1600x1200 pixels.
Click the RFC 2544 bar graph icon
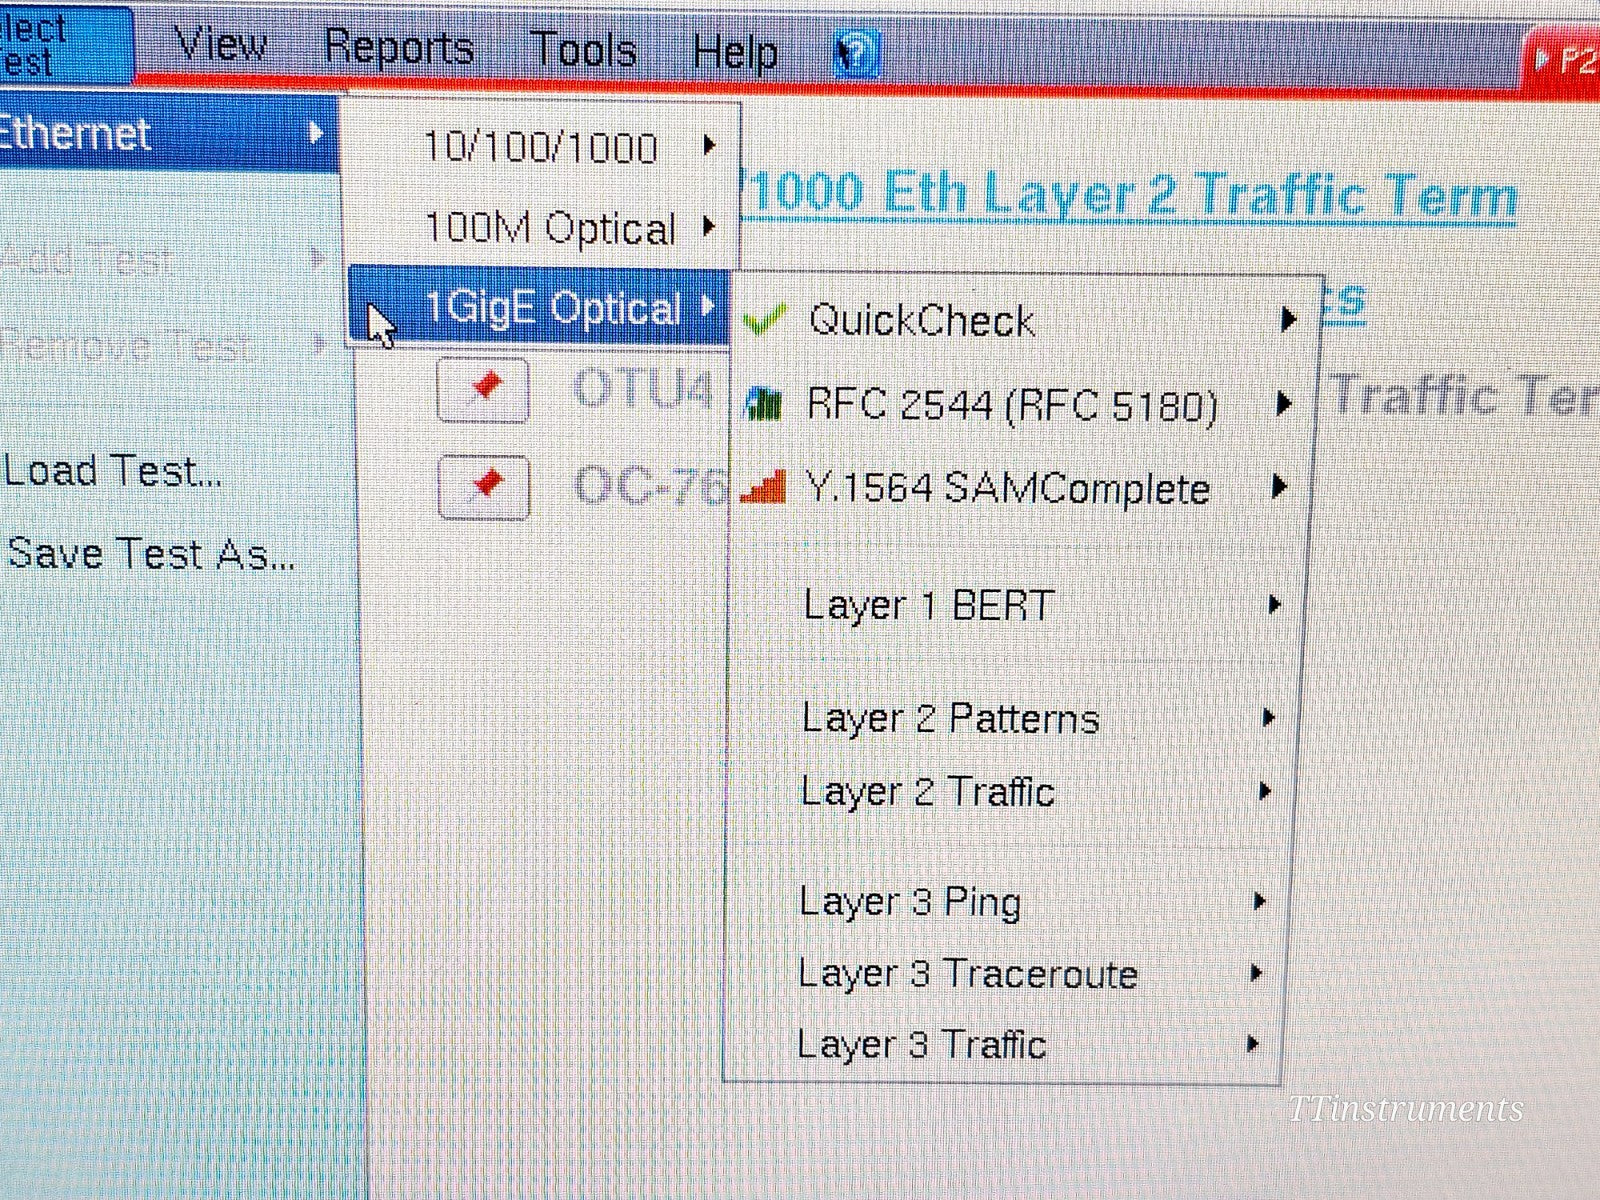[763, 402]
